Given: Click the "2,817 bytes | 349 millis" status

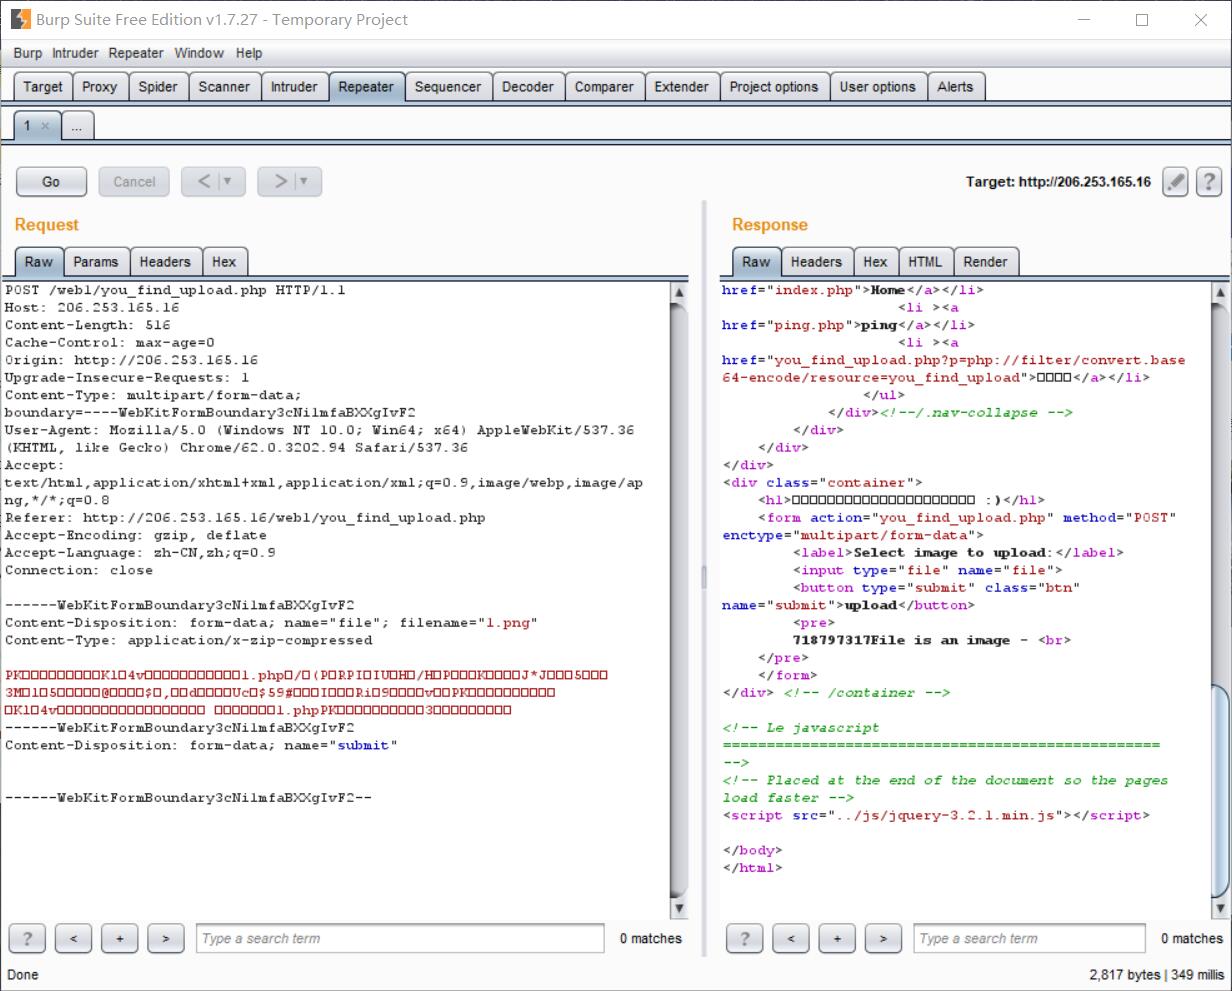Looking at the screenshot, I should pyautogui.click(x=1156, y=974).
